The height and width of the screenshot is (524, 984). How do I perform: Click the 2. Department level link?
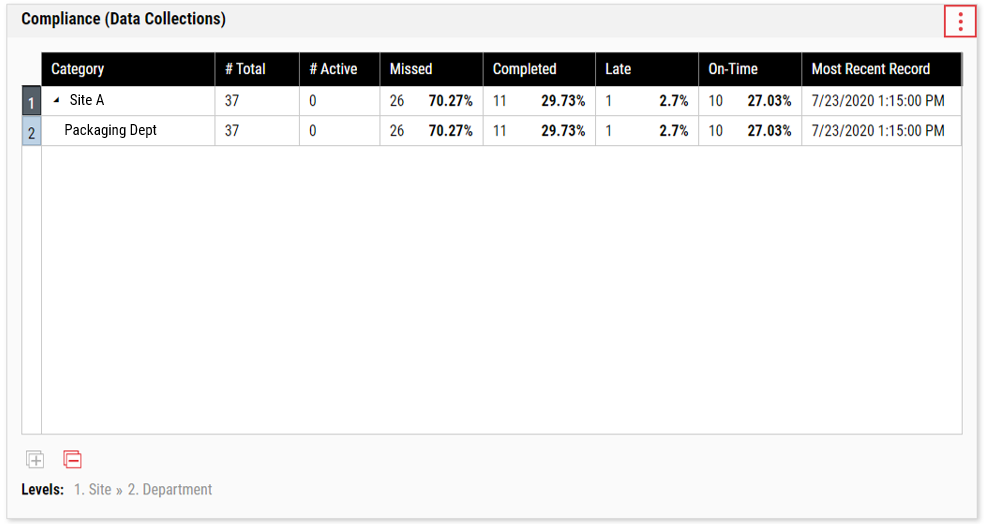170,489
